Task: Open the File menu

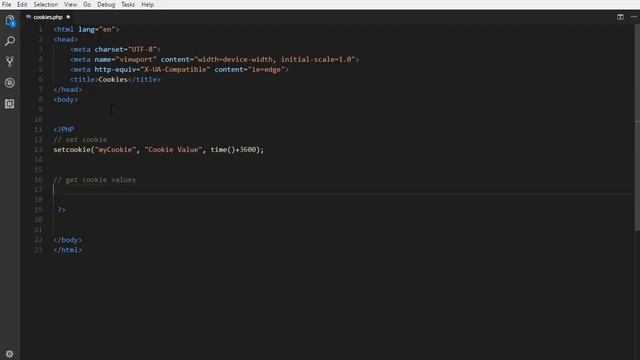Action: pyautogui.click(x=7, y=4)
